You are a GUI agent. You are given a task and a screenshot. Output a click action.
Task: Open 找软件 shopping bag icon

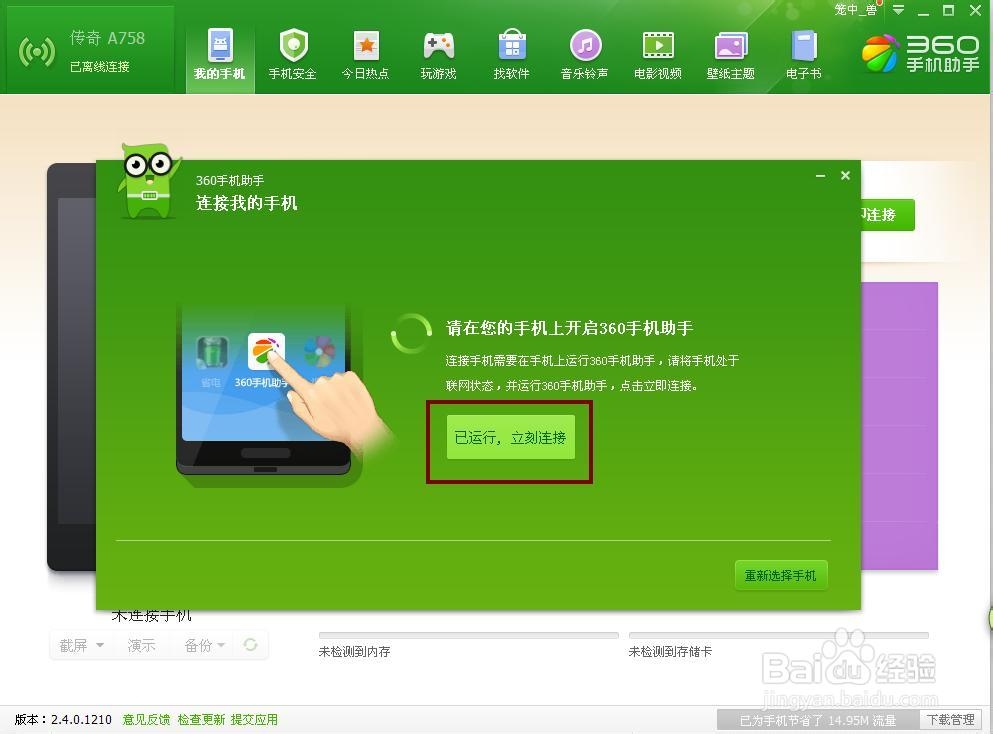click(x=512, y=46)
